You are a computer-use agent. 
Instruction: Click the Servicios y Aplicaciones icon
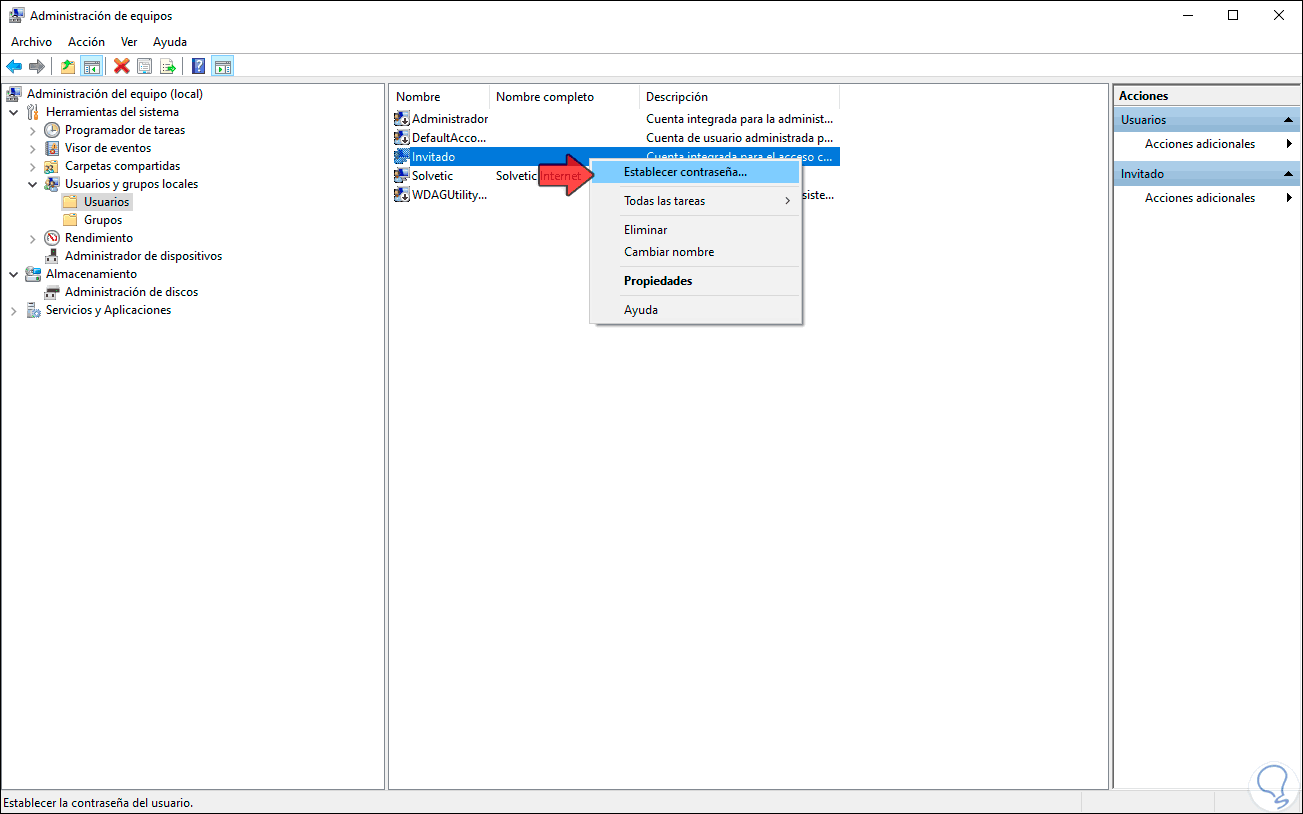click(34, 310)
